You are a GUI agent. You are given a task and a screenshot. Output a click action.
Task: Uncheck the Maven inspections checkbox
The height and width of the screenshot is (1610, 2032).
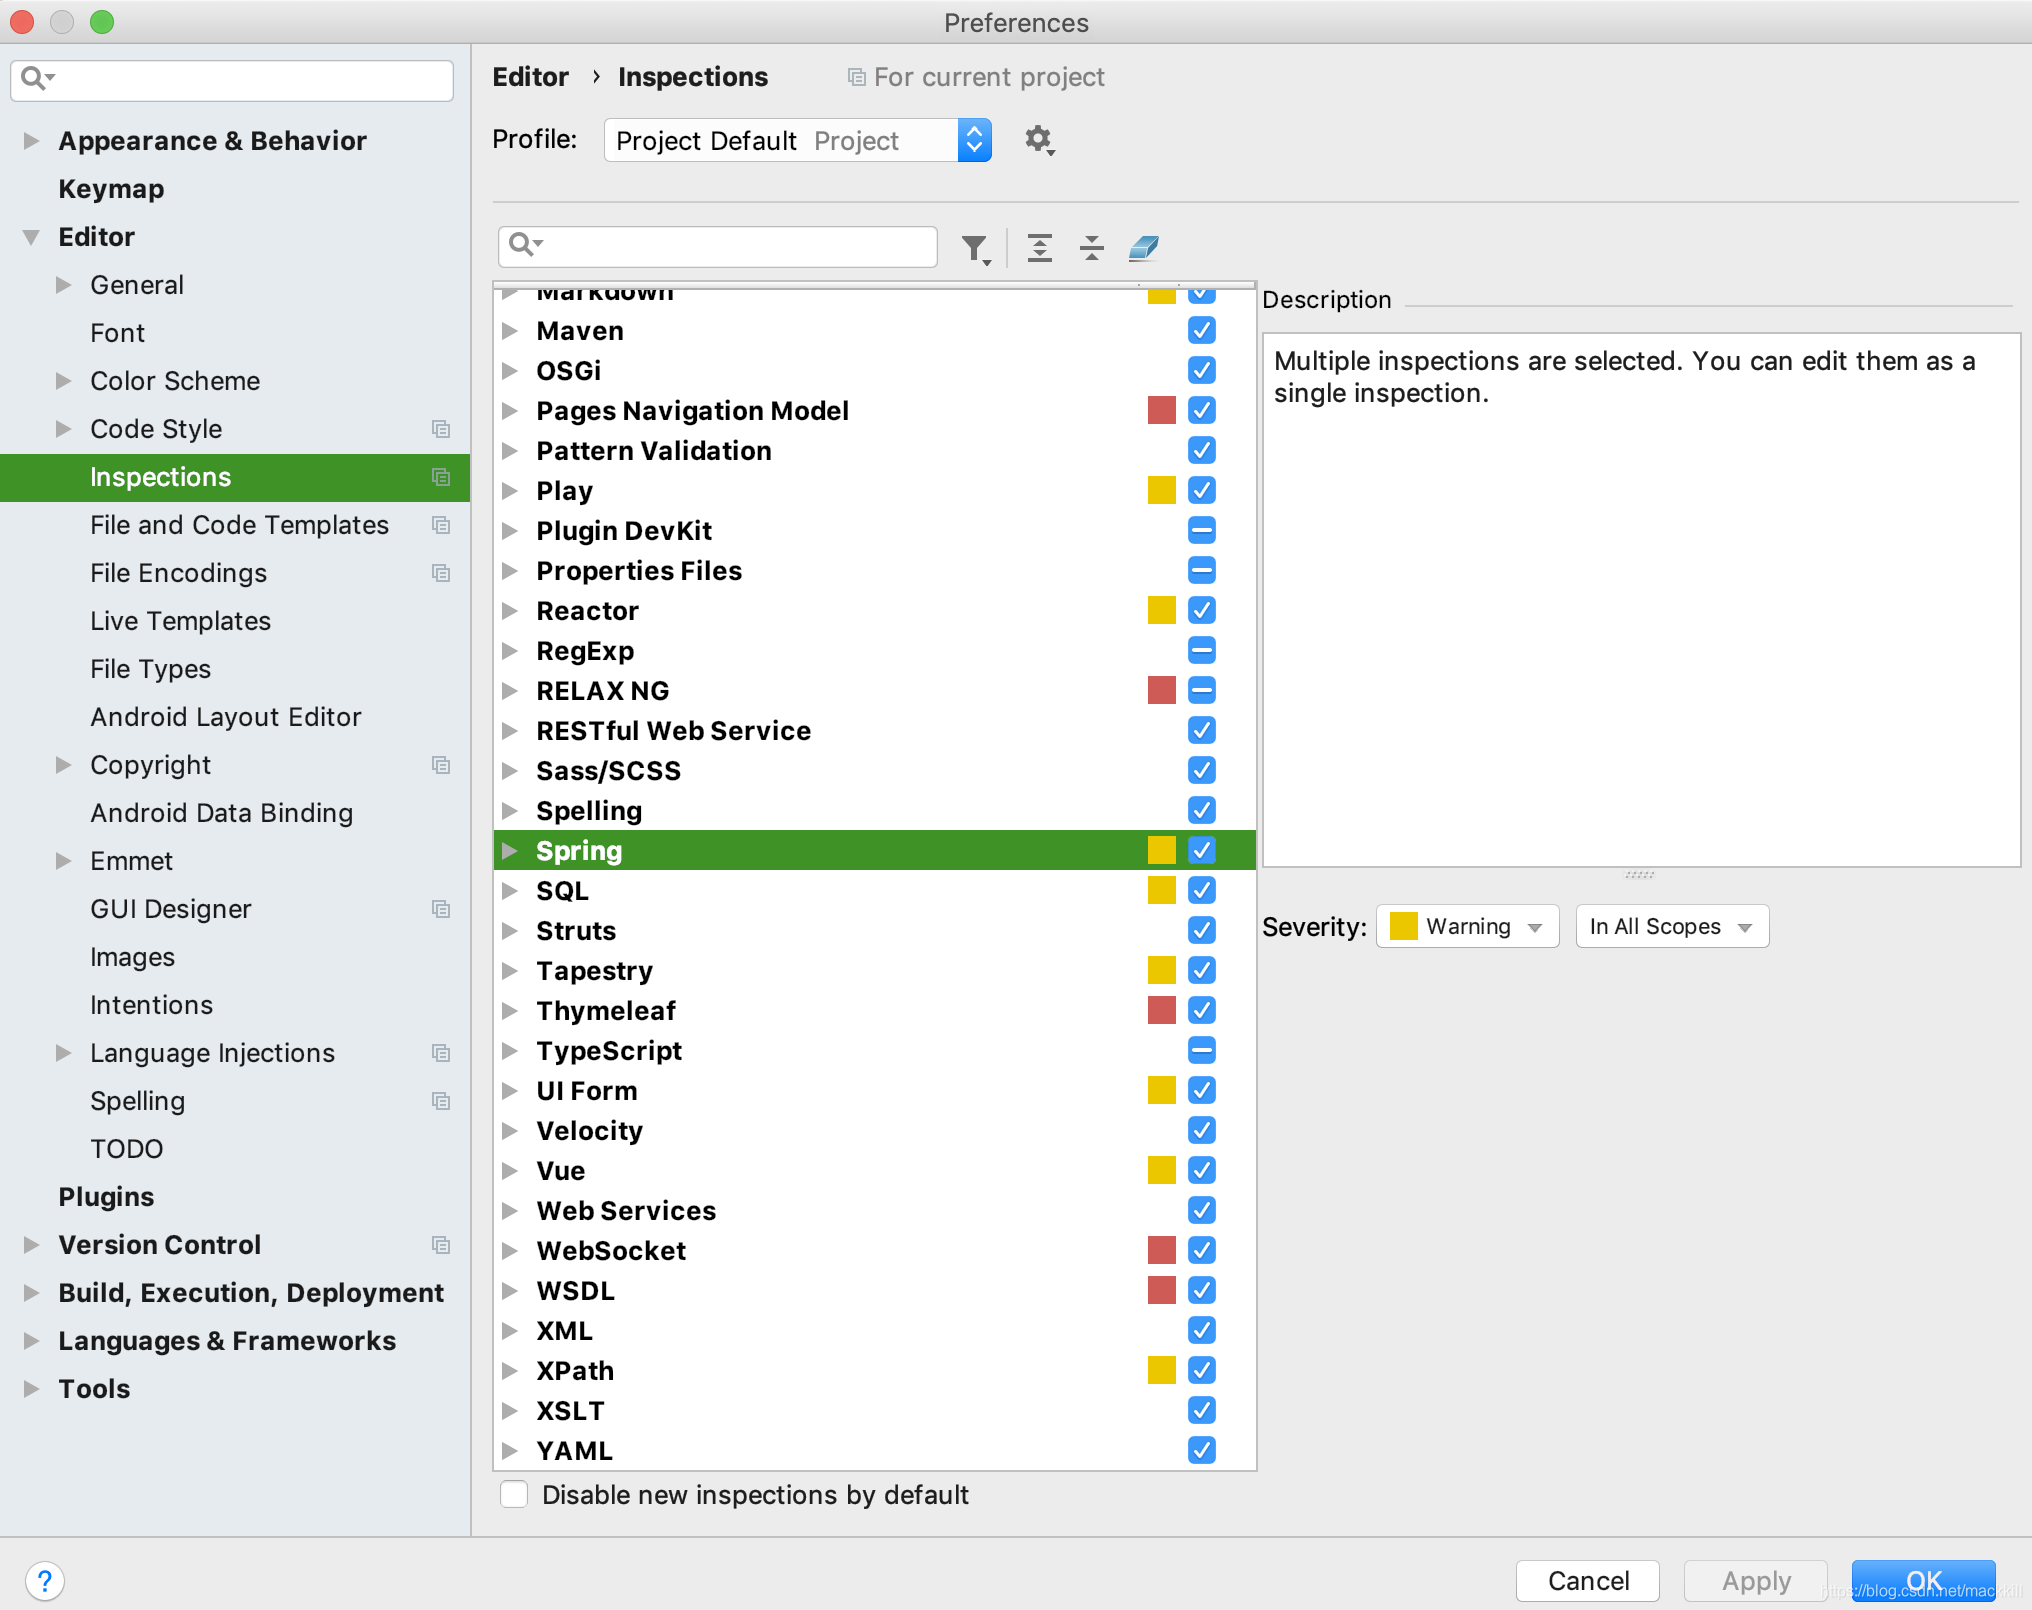pyautogui.click(x=1202, y=330)
